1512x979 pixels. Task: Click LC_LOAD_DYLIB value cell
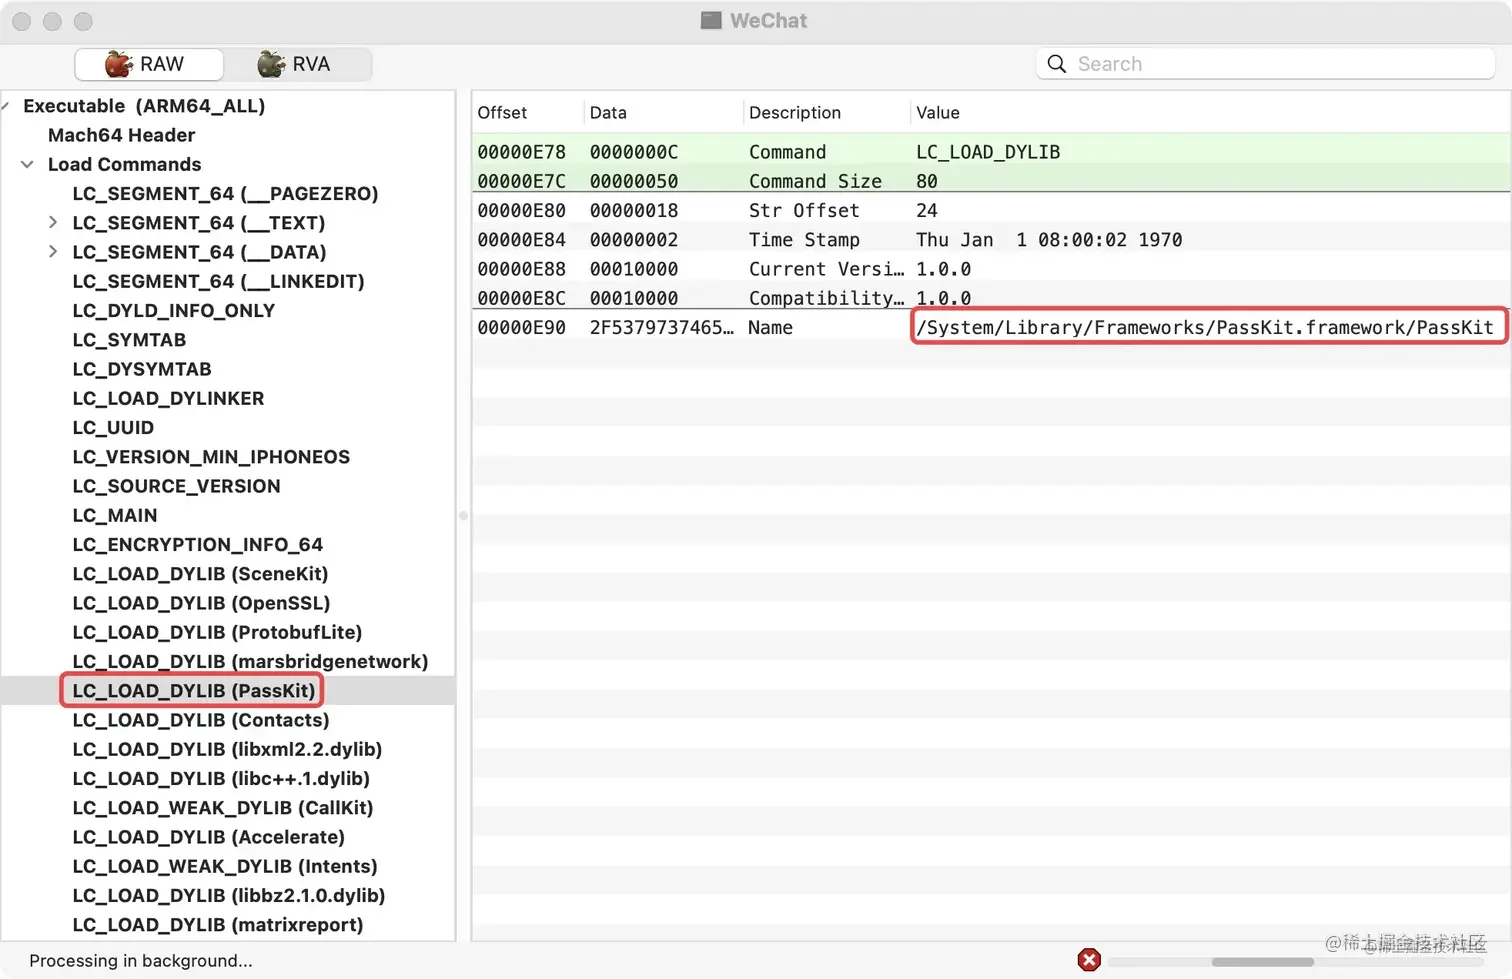tap(988, 152)
